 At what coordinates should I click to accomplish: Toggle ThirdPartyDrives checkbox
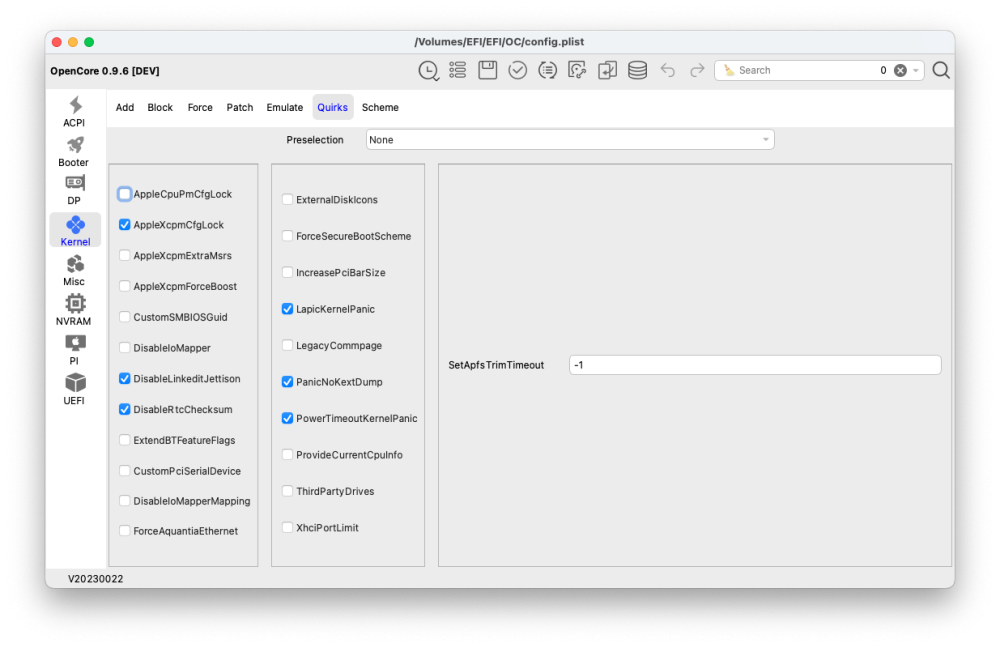coord(287,490)
